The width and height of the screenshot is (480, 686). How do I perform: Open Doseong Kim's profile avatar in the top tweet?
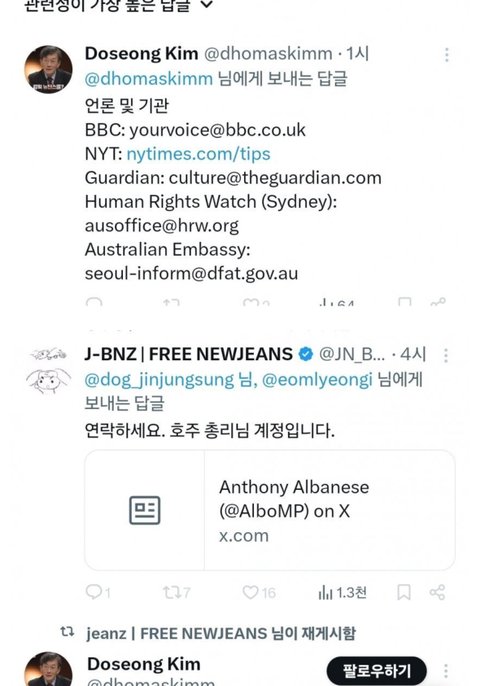click(x=48, y=69)
